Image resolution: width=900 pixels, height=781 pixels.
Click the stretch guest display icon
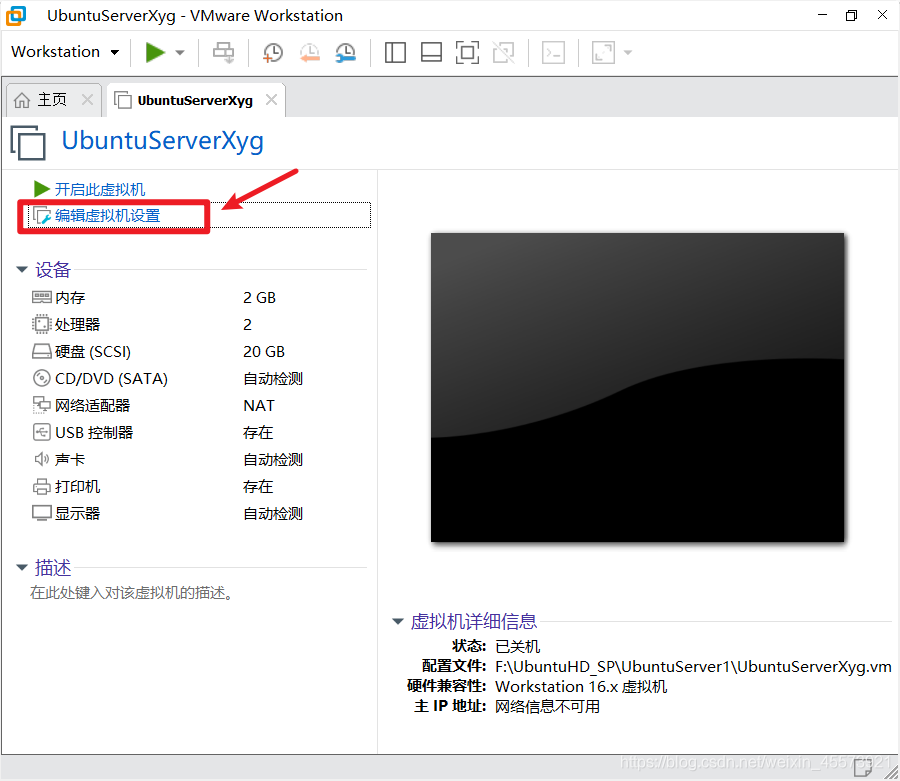(603, 52)
